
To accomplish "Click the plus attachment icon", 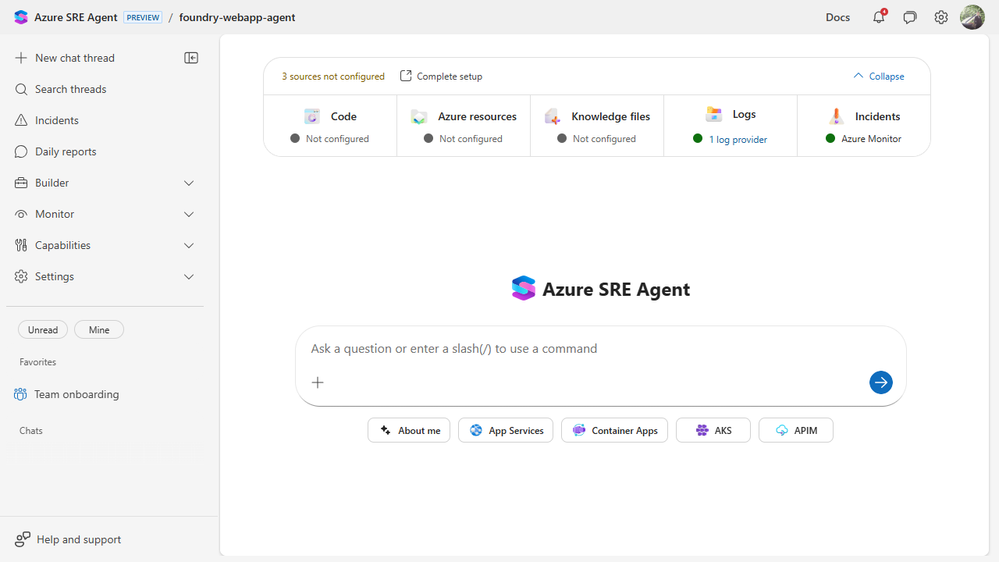I will (x=318, y=382).
